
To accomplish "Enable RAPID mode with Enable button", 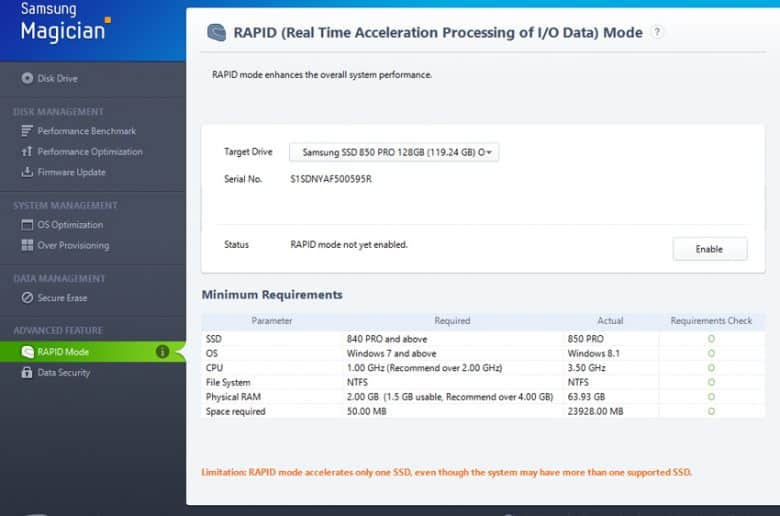I will coord(709,249).
